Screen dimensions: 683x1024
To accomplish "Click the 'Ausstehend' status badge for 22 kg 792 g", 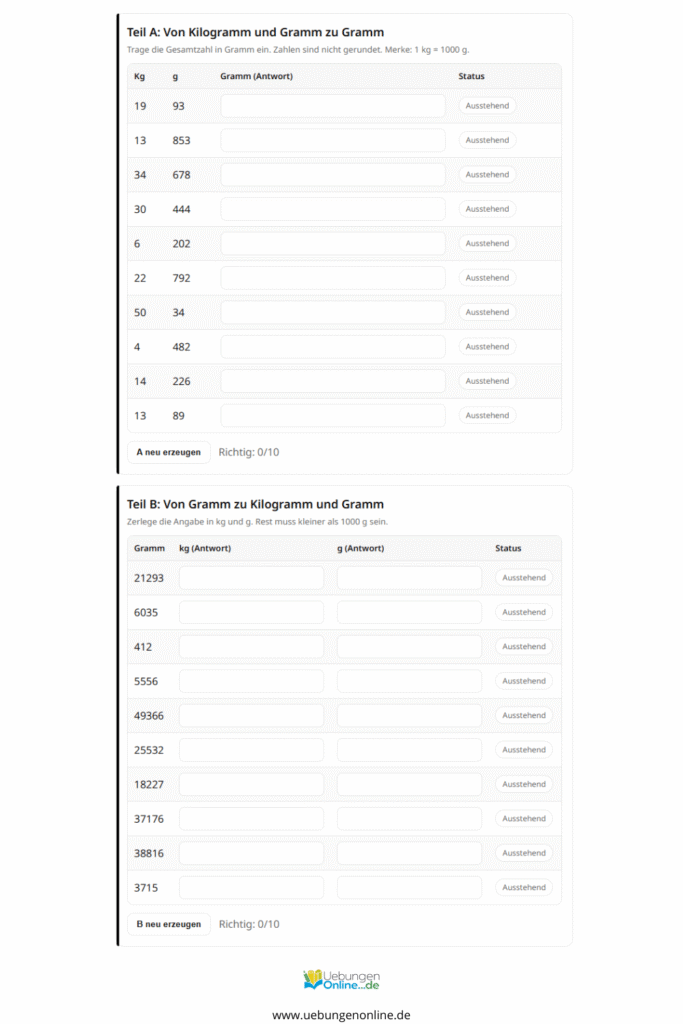I will tap(487, 278).
